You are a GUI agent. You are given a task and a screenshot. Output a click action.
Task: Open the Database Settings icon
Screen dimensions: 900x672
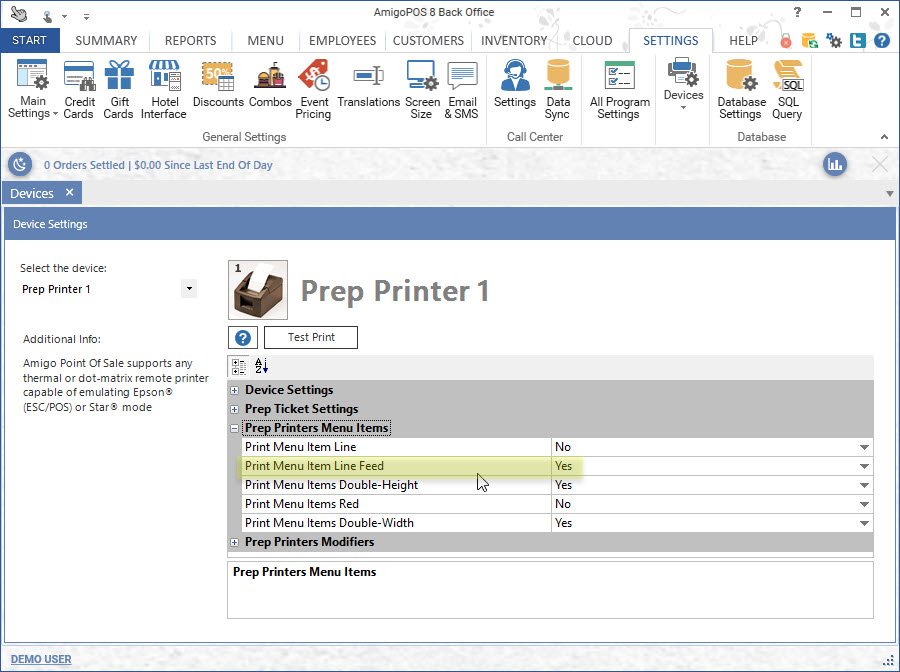tap(740, 89)
